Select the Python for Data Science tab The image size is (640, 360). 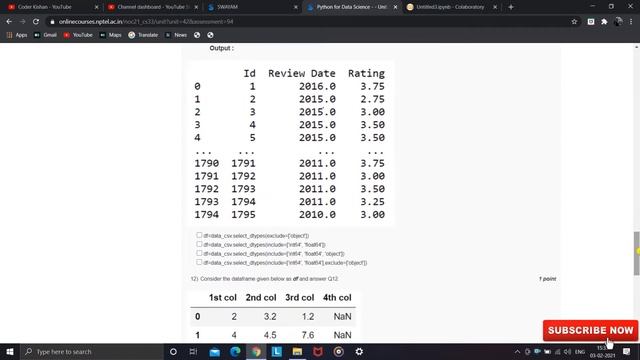click(x=351, y=7)
